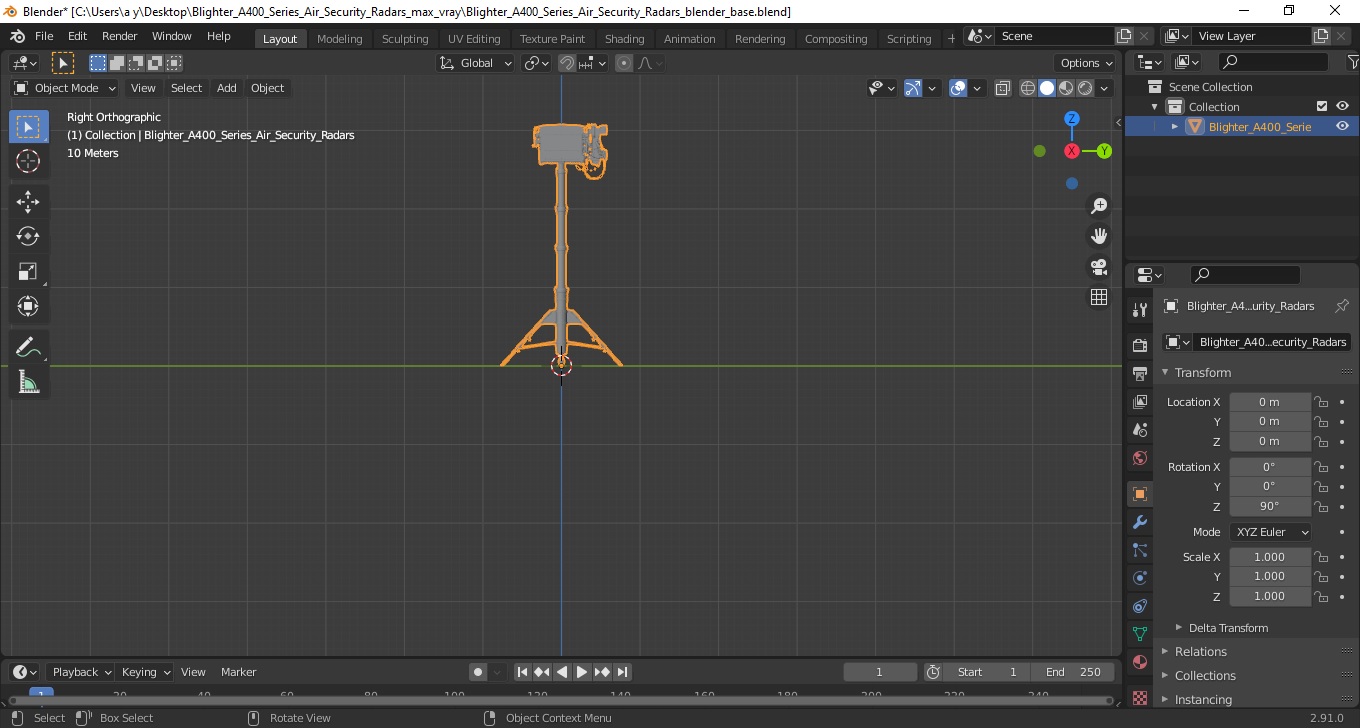Expand the Relations panel
1360x728 pixels.
click(x=1201, y=652)
